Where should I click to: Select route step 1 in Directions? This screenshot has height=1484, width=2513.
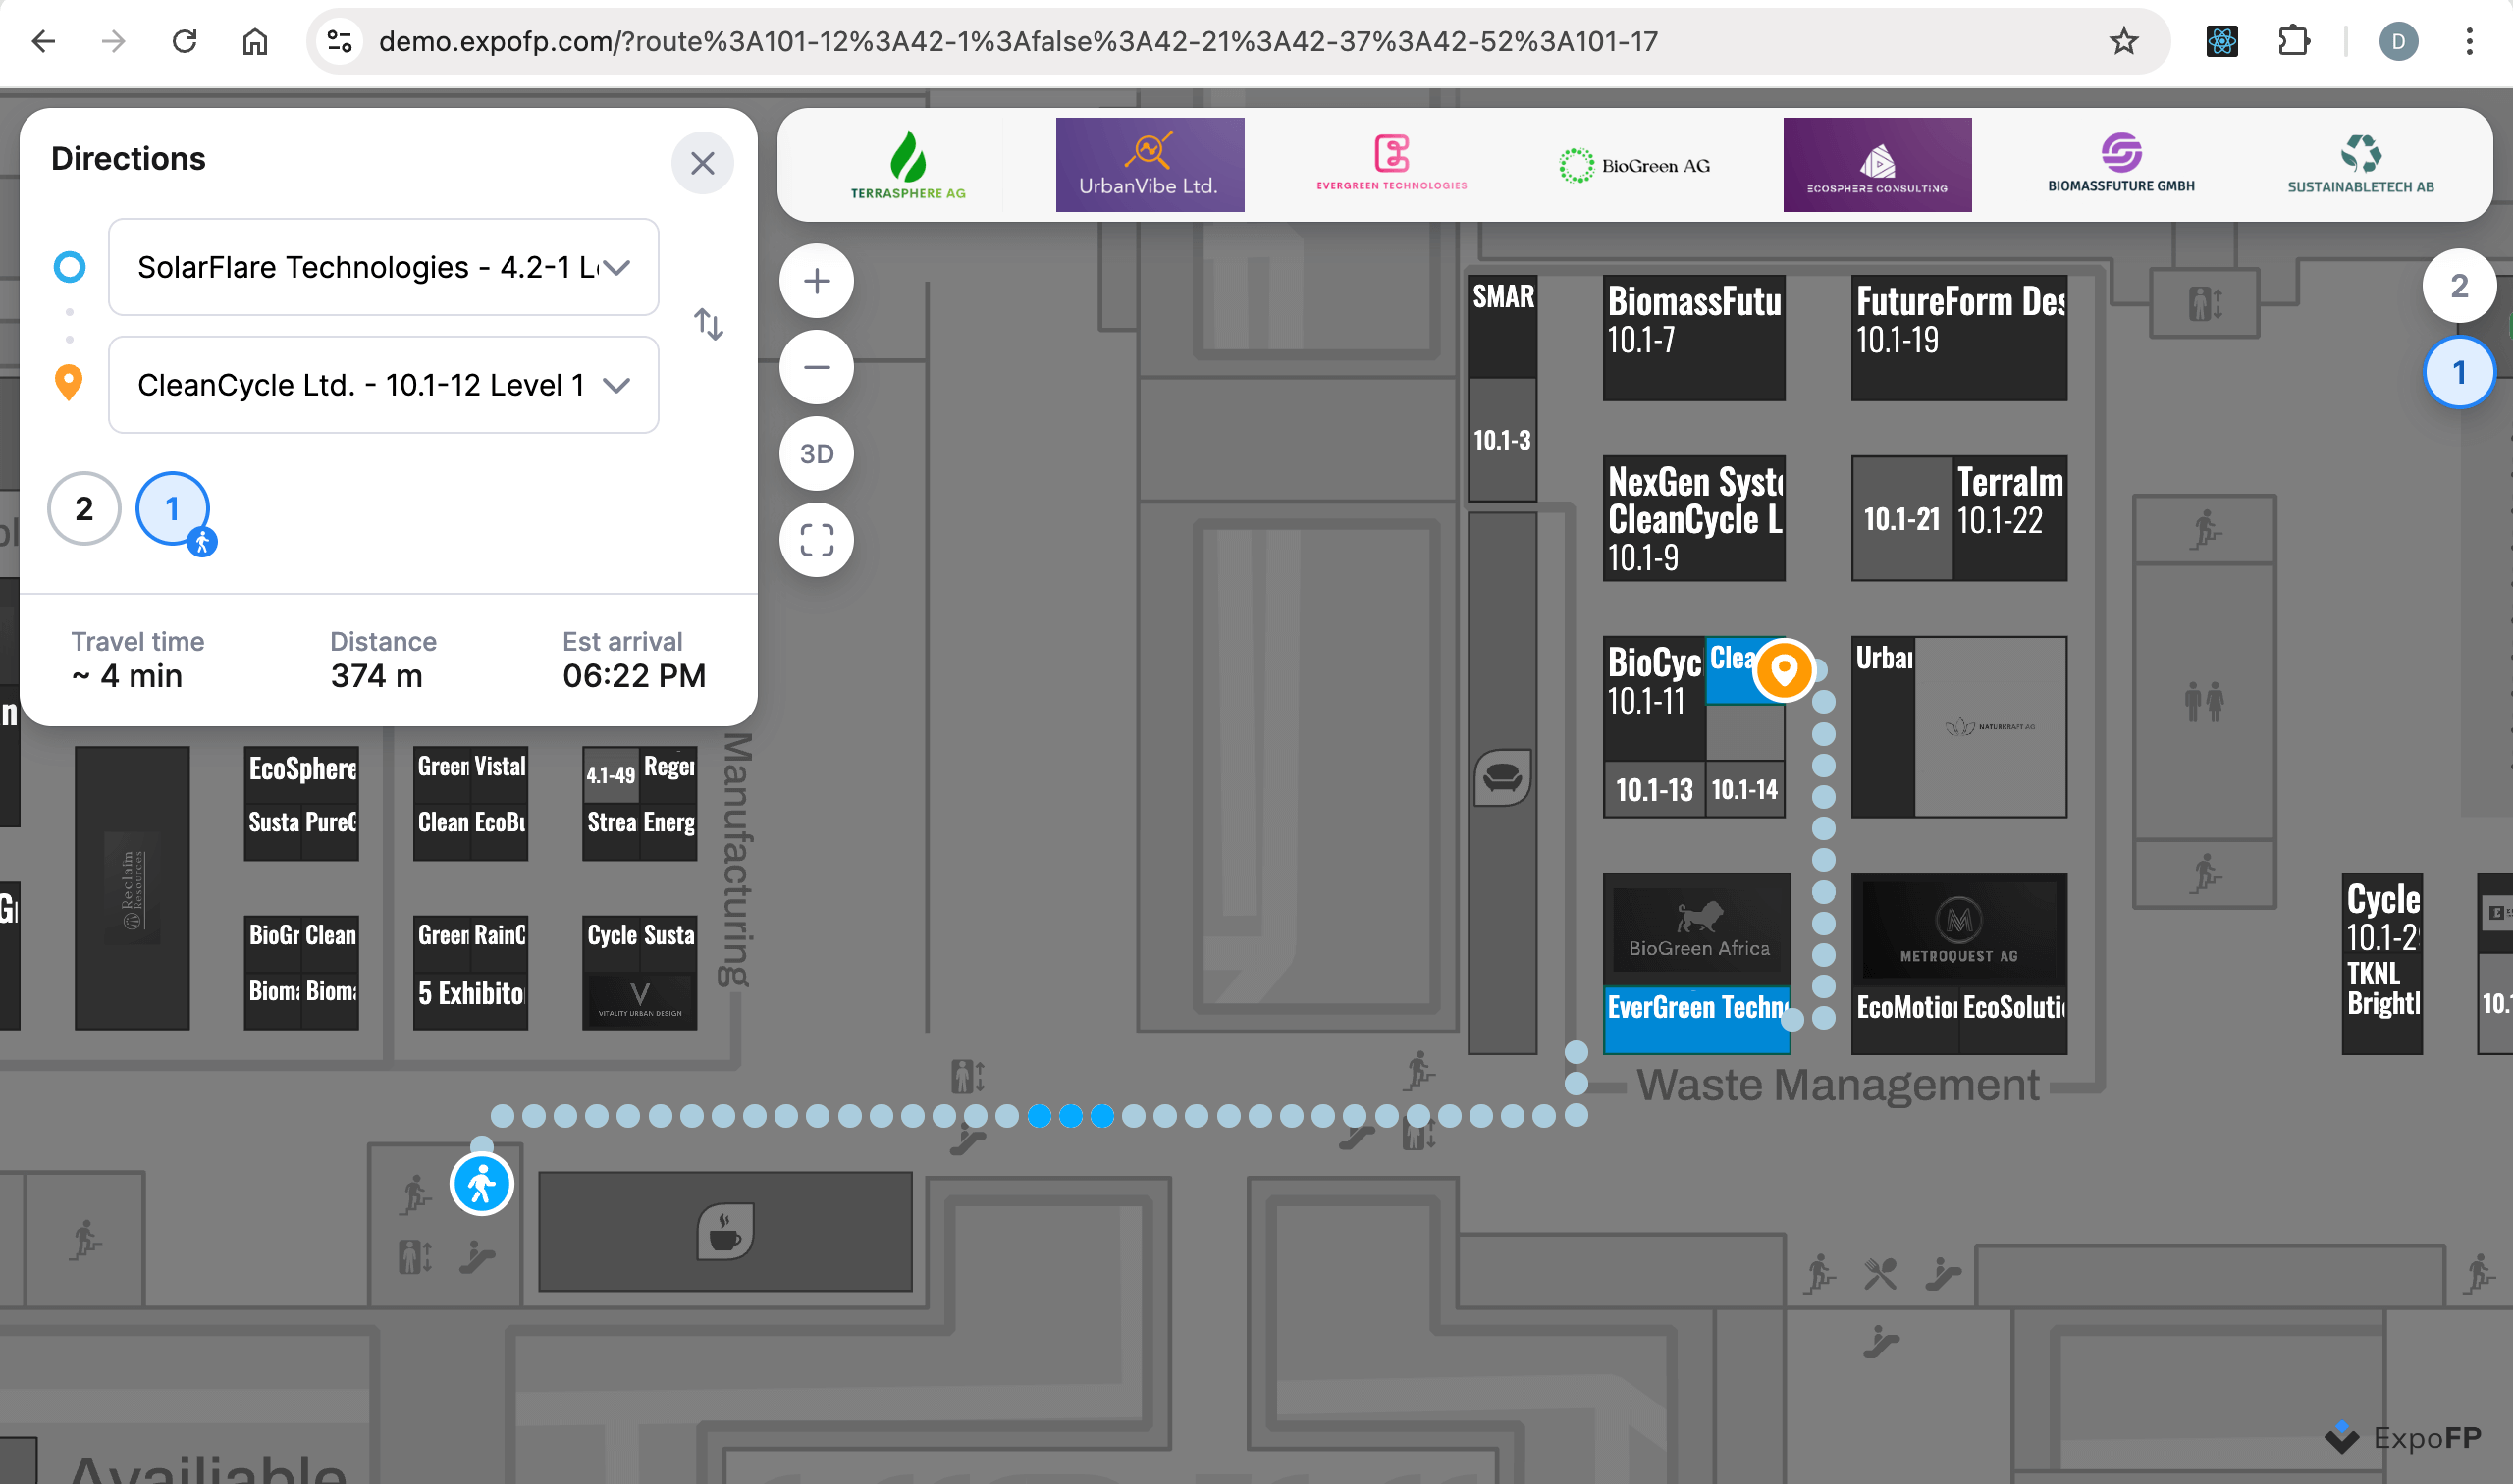tap(172, 508)
